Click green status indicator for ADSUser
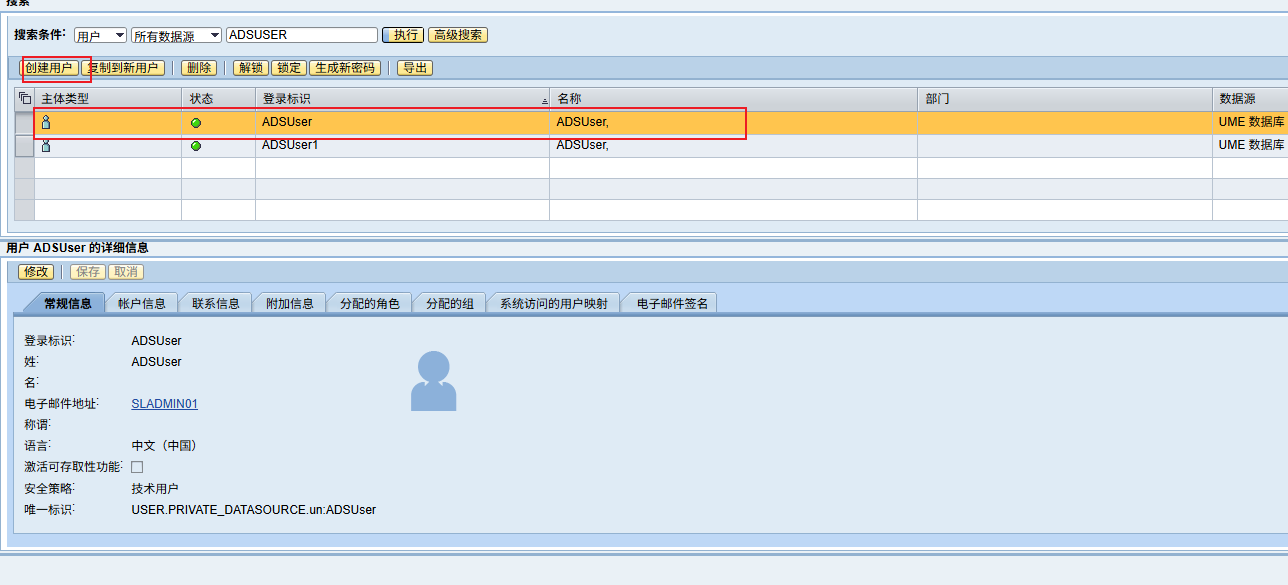 point(196,122)
